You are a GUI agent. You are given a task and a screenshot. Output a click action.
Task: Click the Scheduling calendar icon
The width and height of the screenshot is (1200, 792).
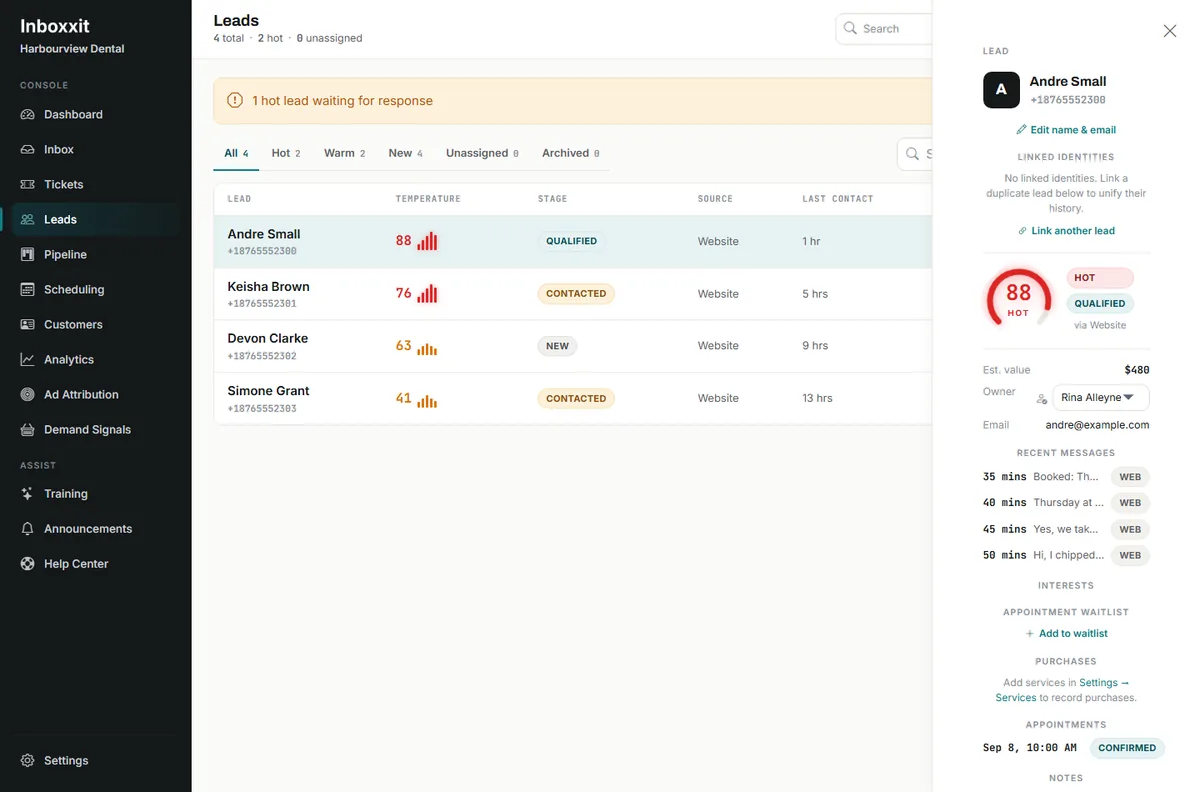coord(28,290)
